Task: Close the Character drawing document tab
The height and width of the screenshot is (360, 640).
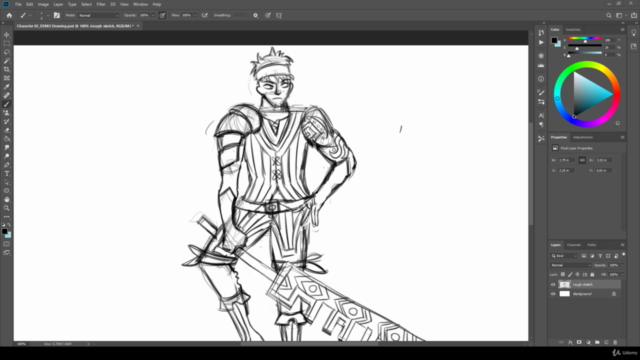Action: click(x=138, y=26)
